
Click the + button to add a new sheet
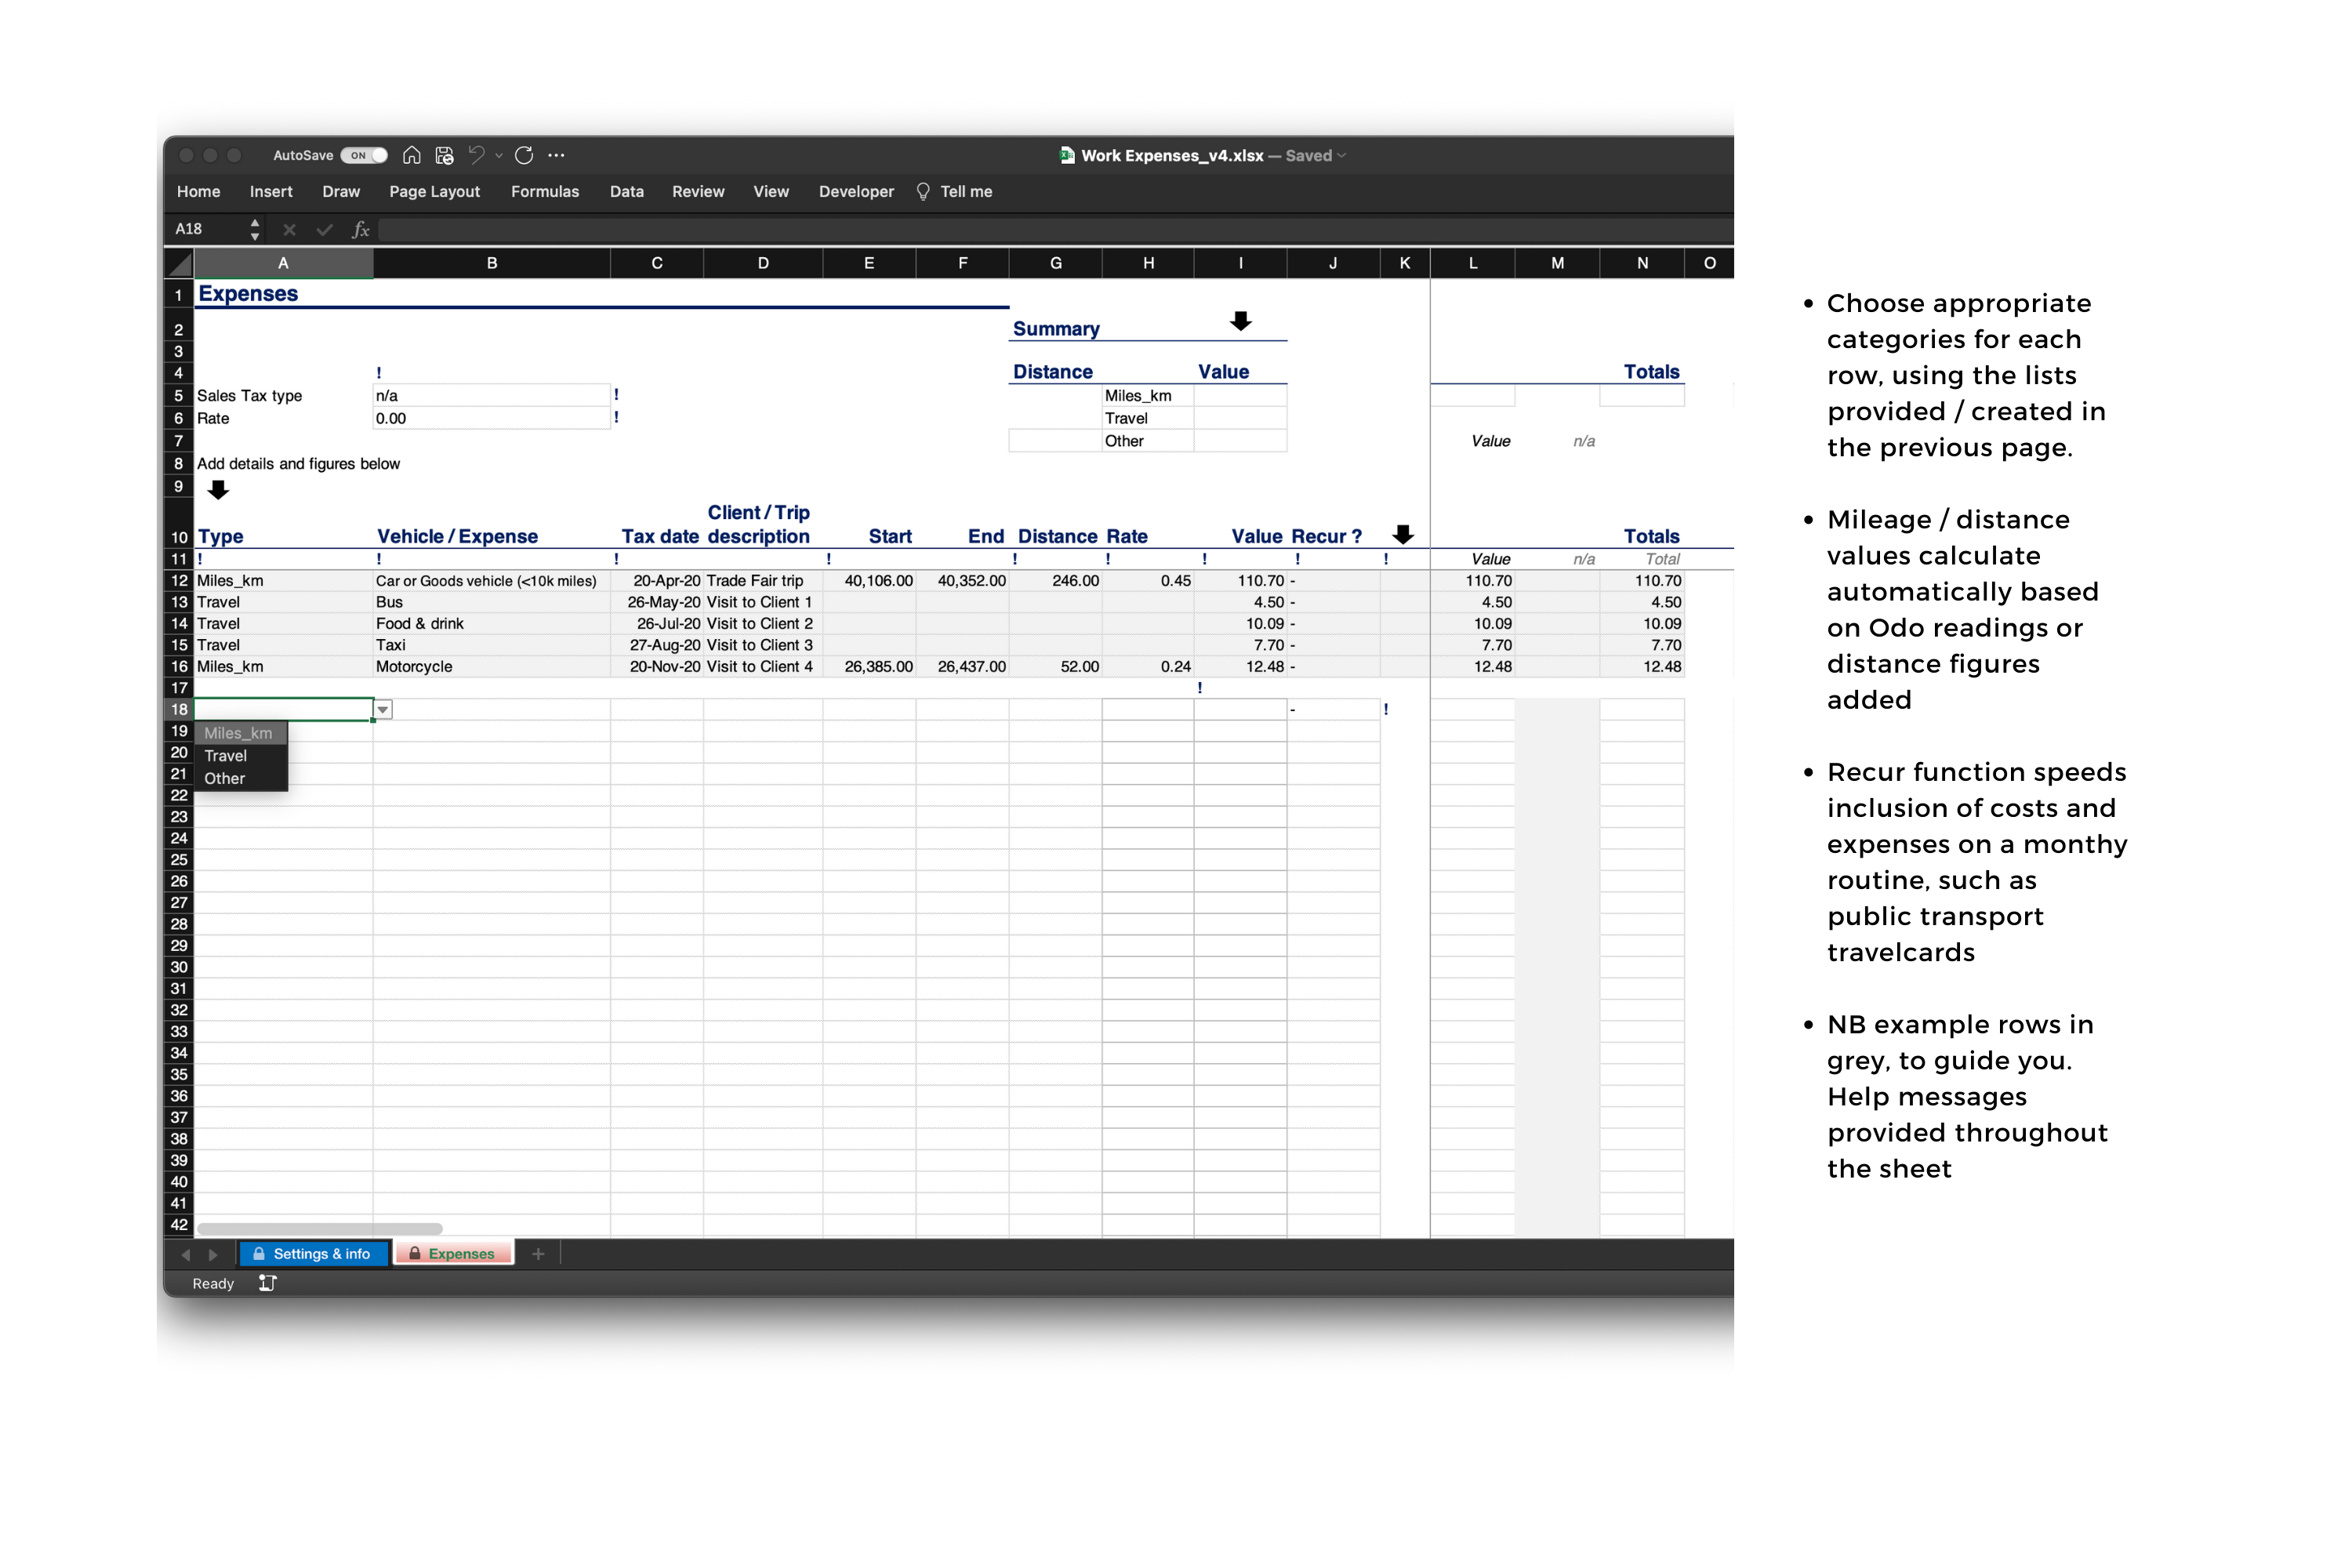[539, 1253]
